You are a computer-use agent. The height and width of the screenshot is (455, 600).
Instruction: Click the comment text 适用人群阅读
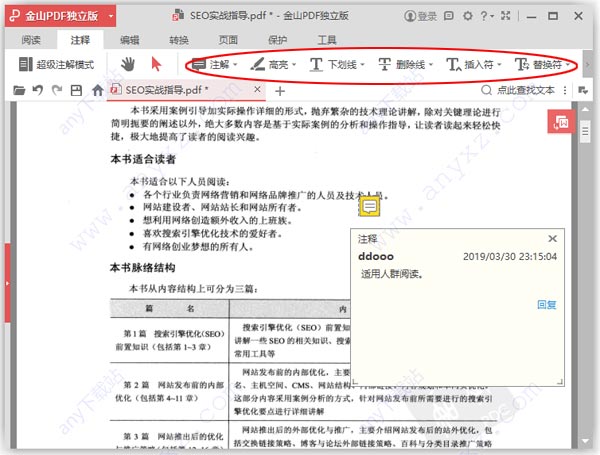pos(391,274)
